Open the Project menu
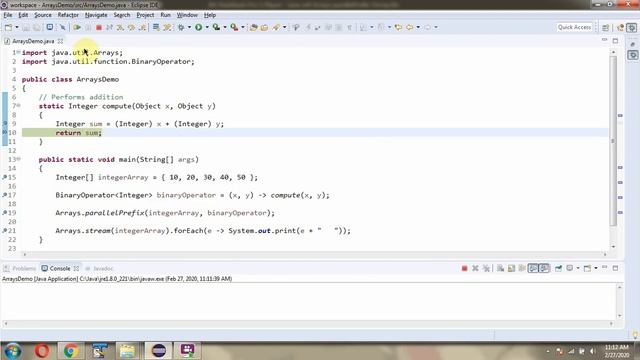 pos(145,15)
